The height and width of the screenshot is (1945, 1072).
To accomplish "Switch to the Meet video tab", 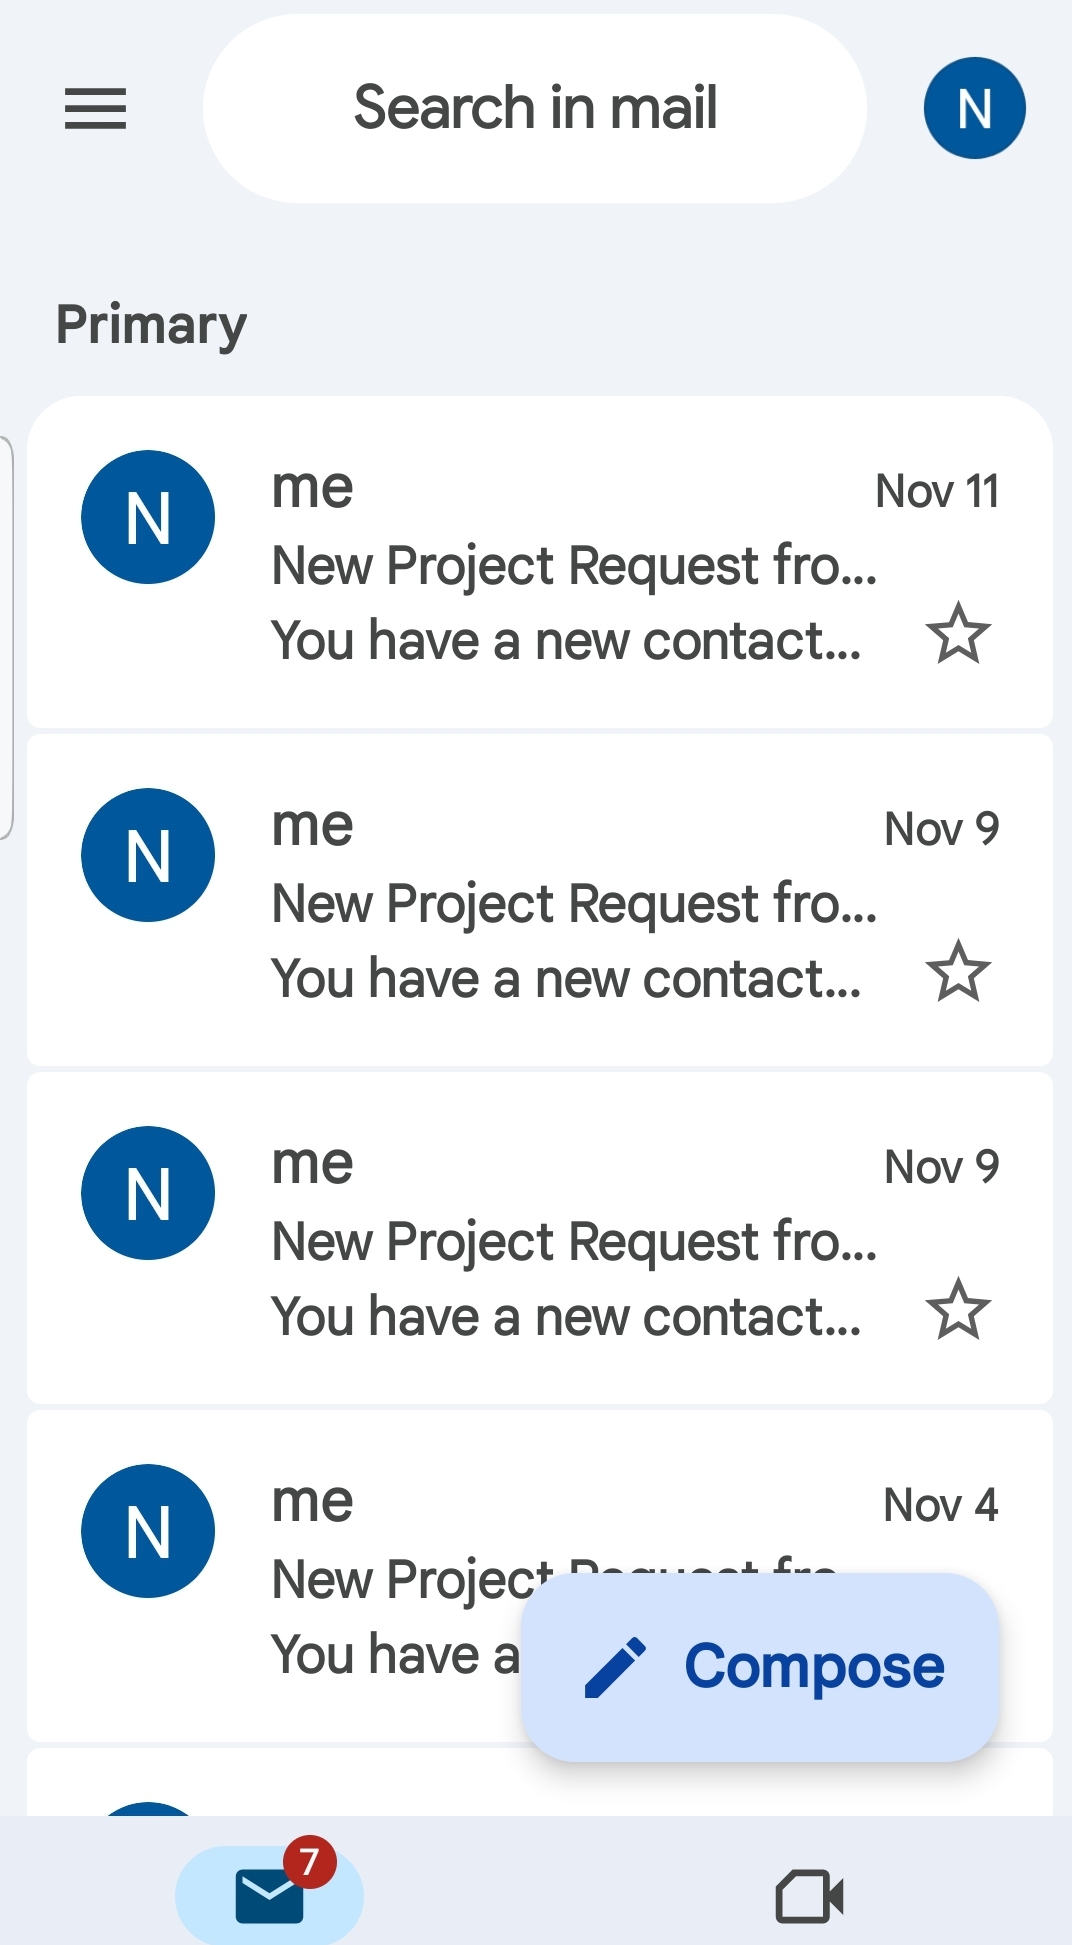I will click(x=809, y=1896).
